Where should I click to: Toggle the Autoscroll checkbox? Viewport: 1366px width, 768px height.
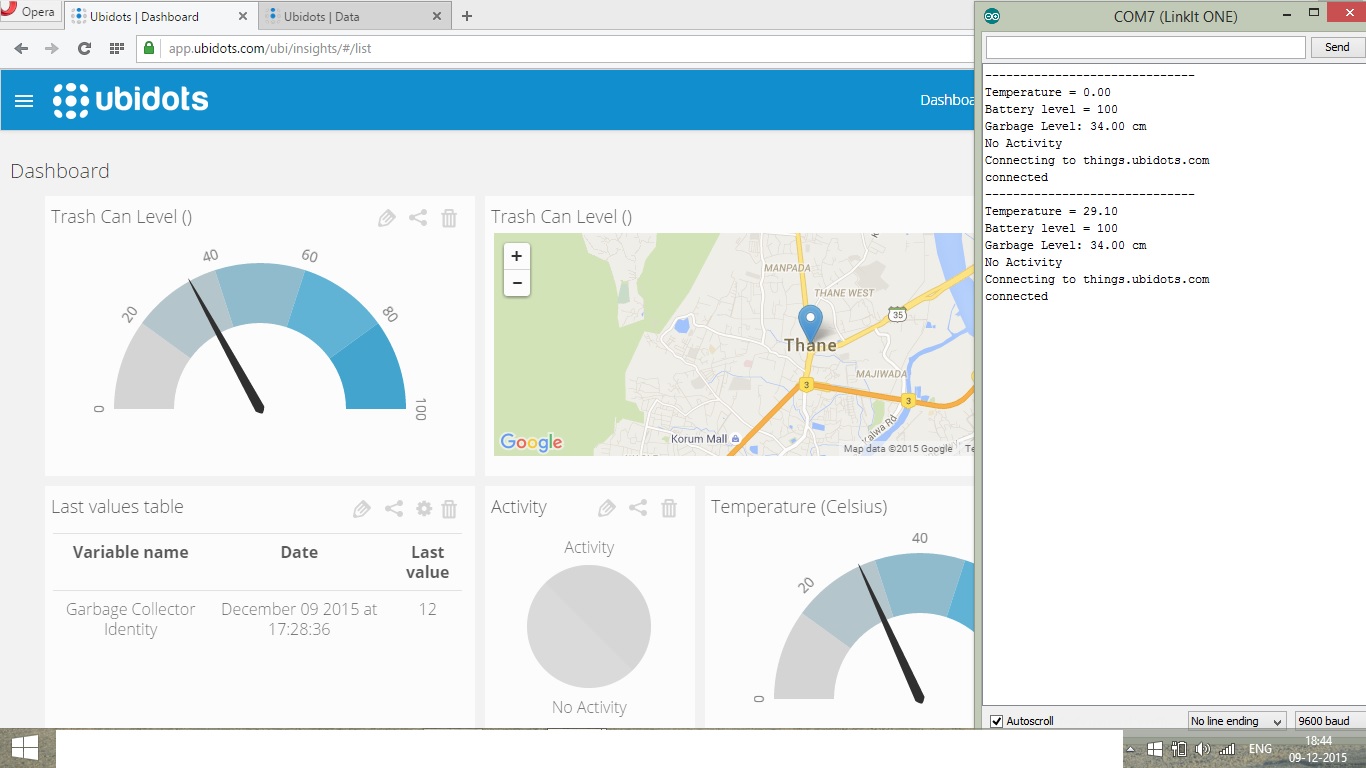(x=996, y=721)
